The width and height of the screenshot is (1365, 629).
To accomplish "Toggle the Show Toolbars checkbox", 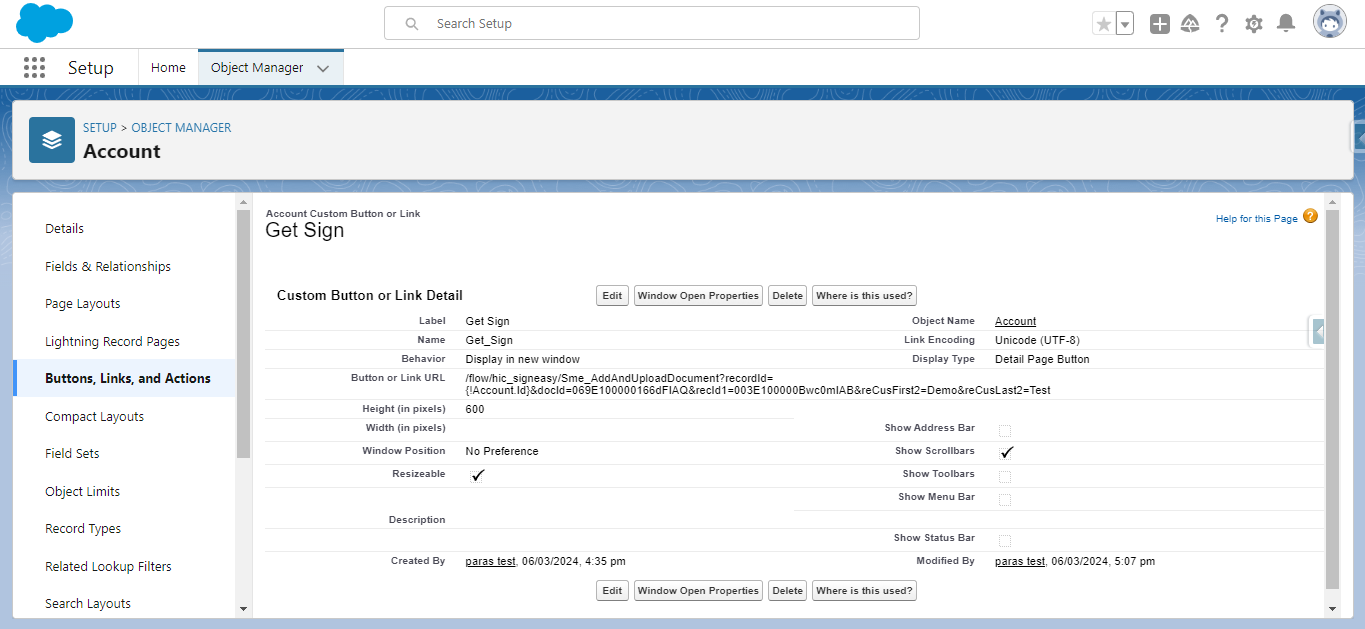I will 1005,477.
